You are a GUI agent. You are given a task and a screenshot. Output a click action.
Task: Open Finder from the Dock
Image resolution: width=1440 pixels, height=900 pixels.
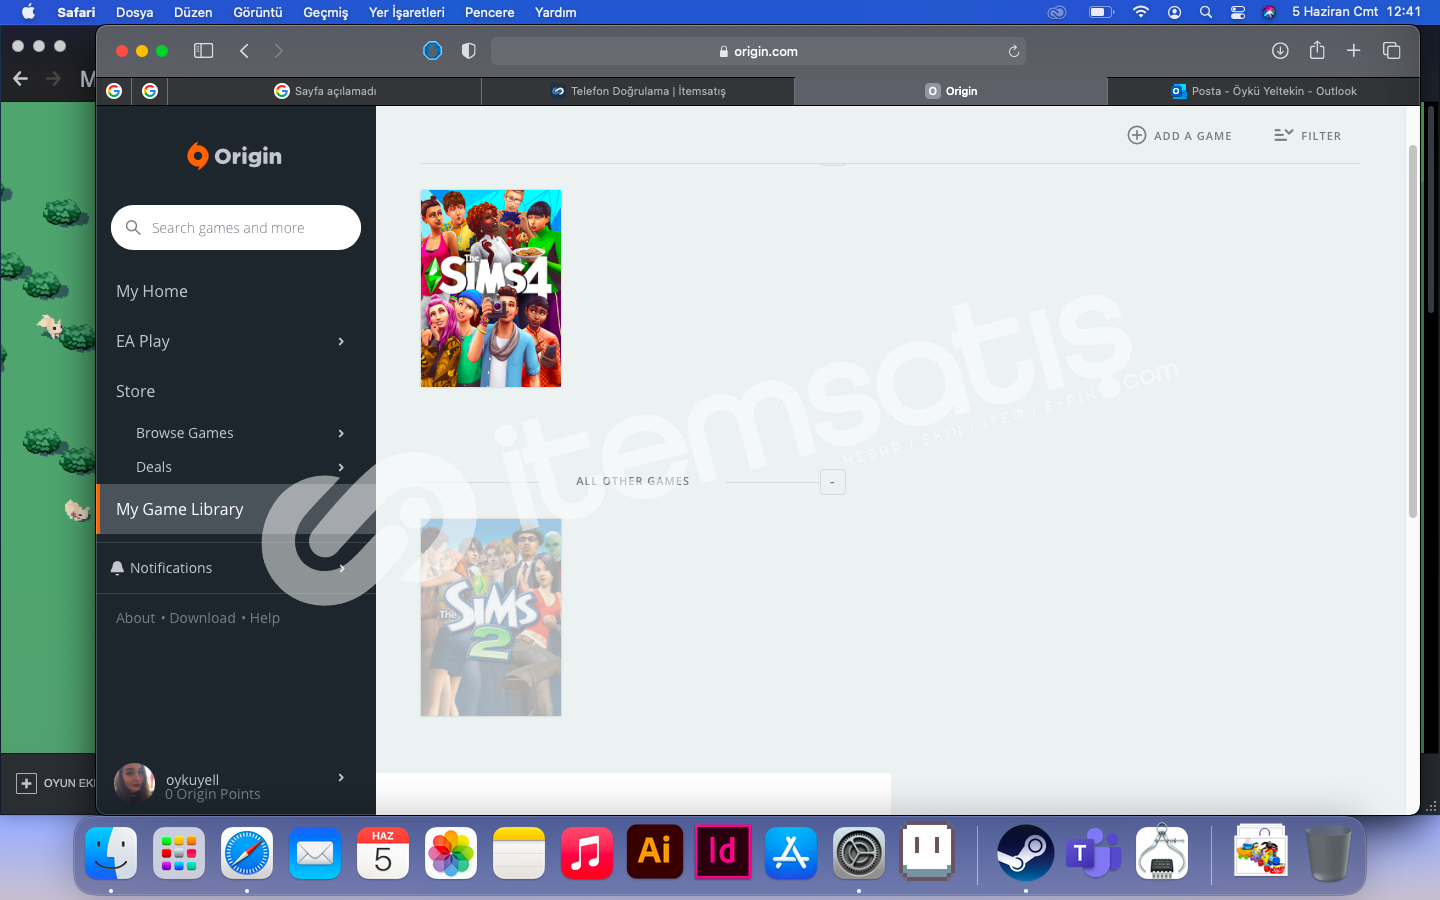(111, 853)
